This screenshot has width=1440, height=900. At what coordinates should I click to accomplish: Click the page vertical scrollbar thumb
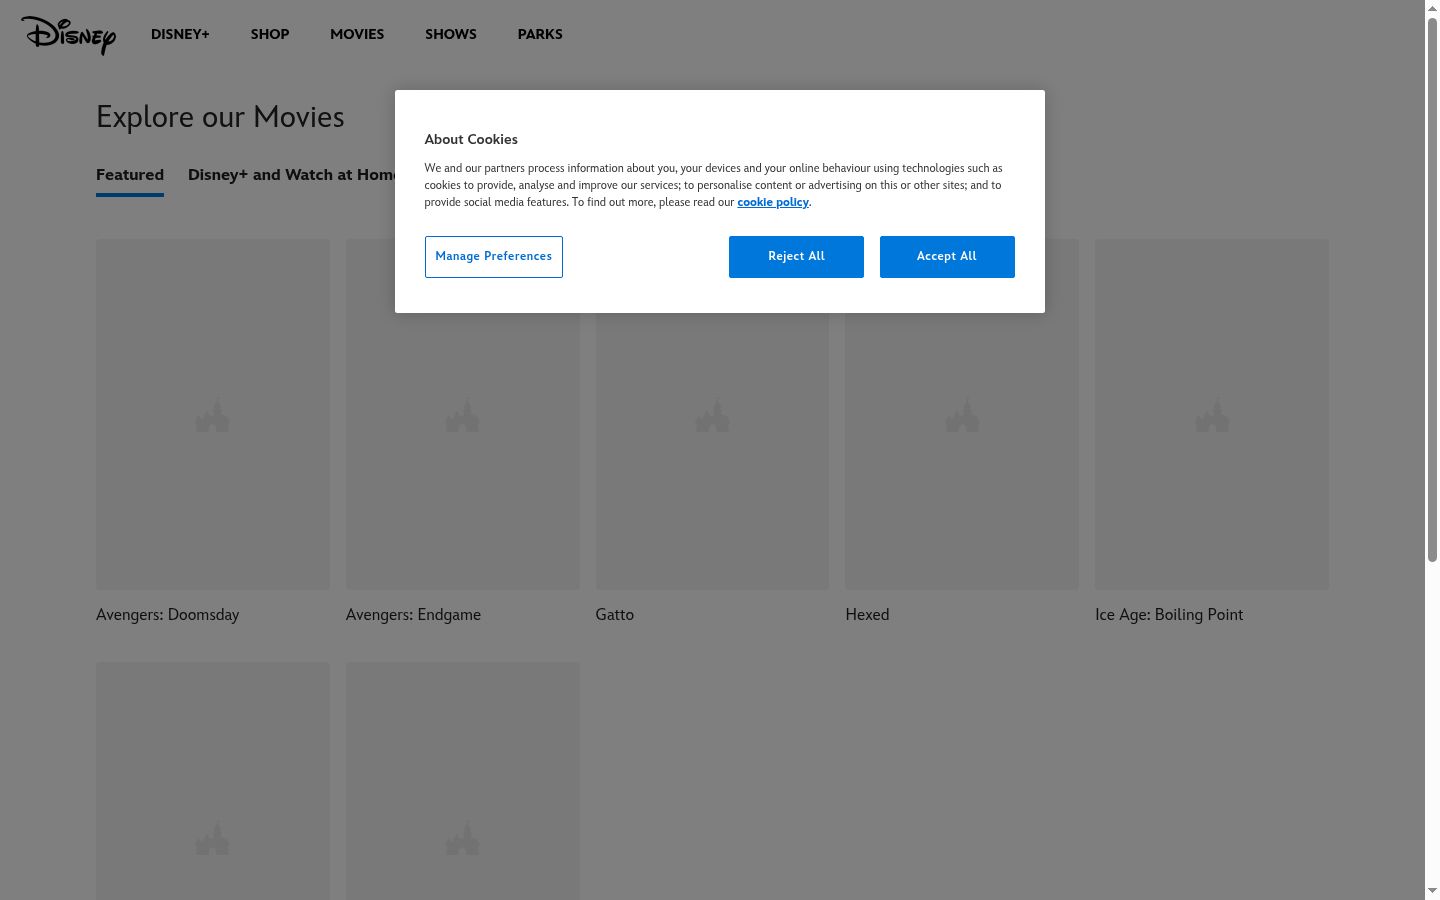1432,290
